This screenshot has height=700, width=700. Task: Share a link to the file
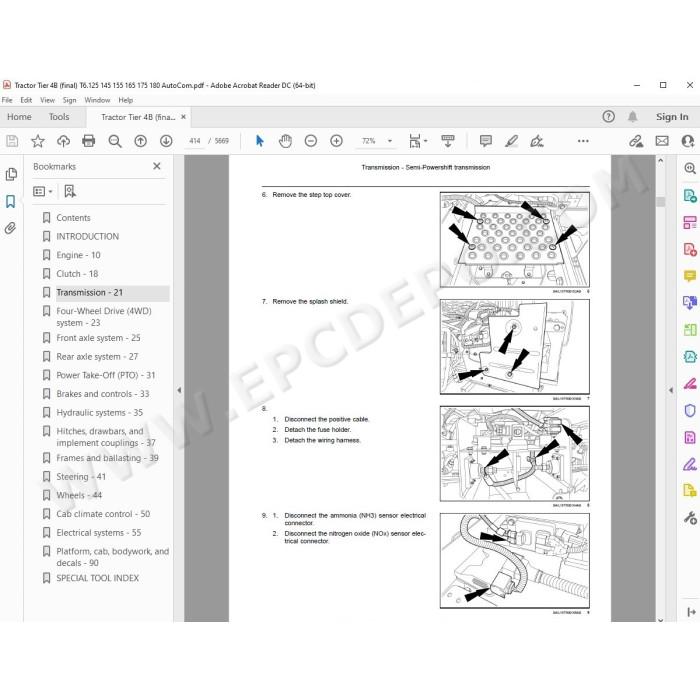click(636, 141)
